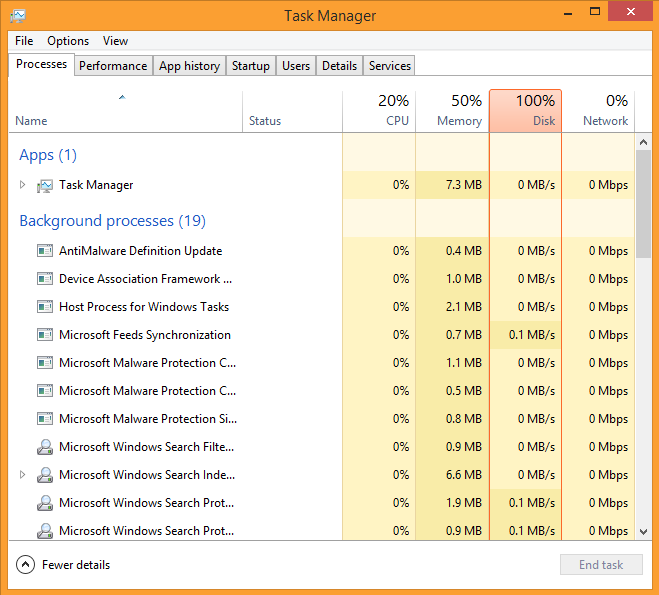
Task: Click the Microsoft Malware Protection Si... icon
Action: 45,419
